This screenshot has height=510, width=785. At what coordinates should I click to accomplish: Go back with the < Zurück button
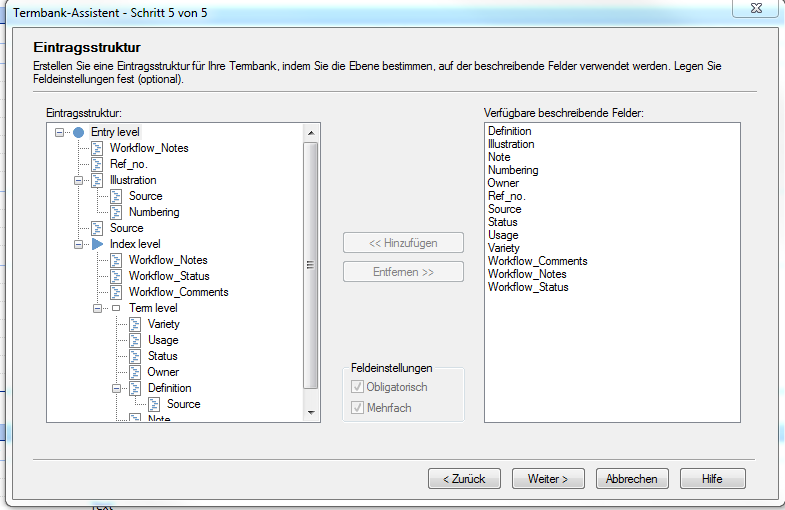(x=464, y=479)
